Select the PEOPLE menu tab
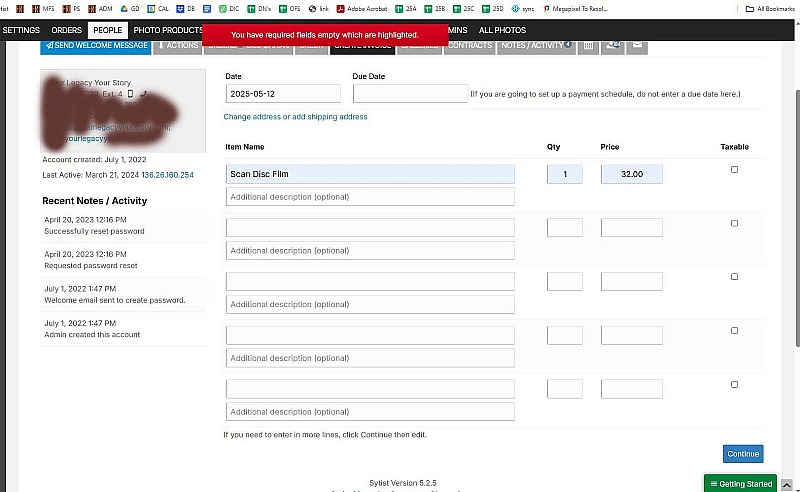Viewport: 800px width, 492px height. 108,30
